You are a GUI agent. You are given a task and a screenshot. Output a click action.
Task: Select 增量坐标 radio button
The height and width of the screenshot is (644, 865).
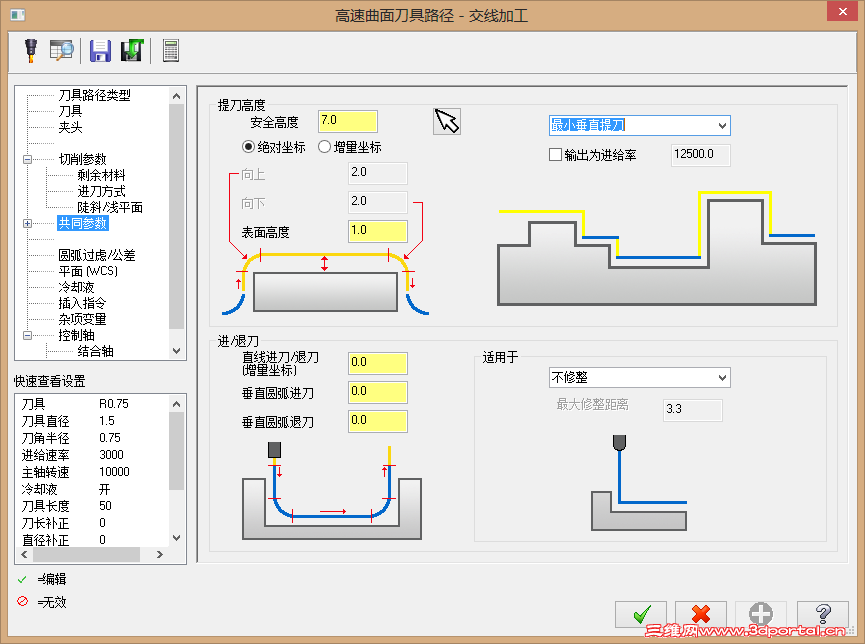coord(324,147)
